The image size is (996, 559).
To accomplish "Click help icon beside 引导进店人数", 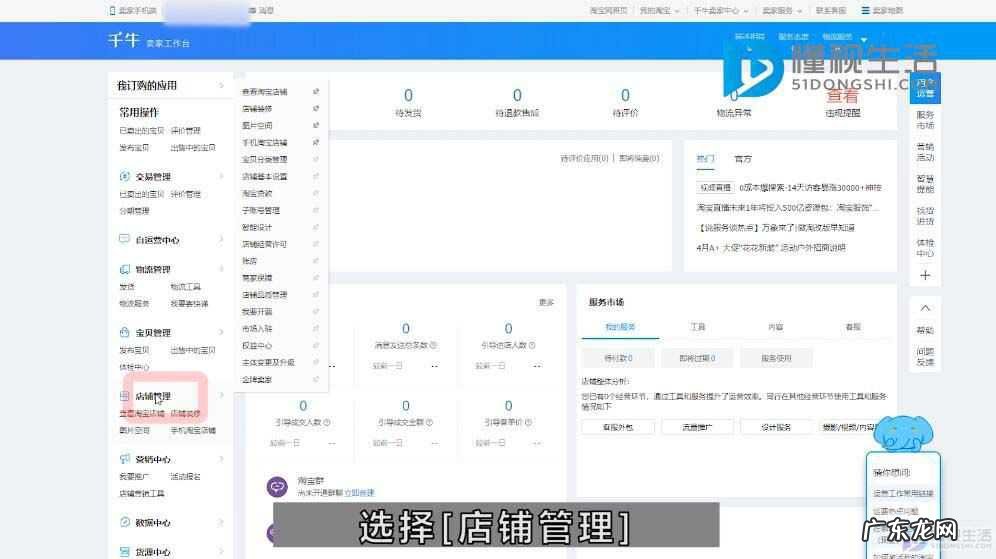I will (532, 346).
